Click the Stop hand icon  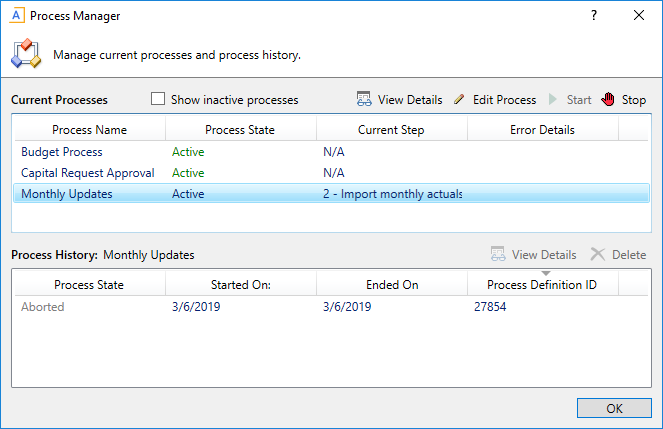coord(609,100)
